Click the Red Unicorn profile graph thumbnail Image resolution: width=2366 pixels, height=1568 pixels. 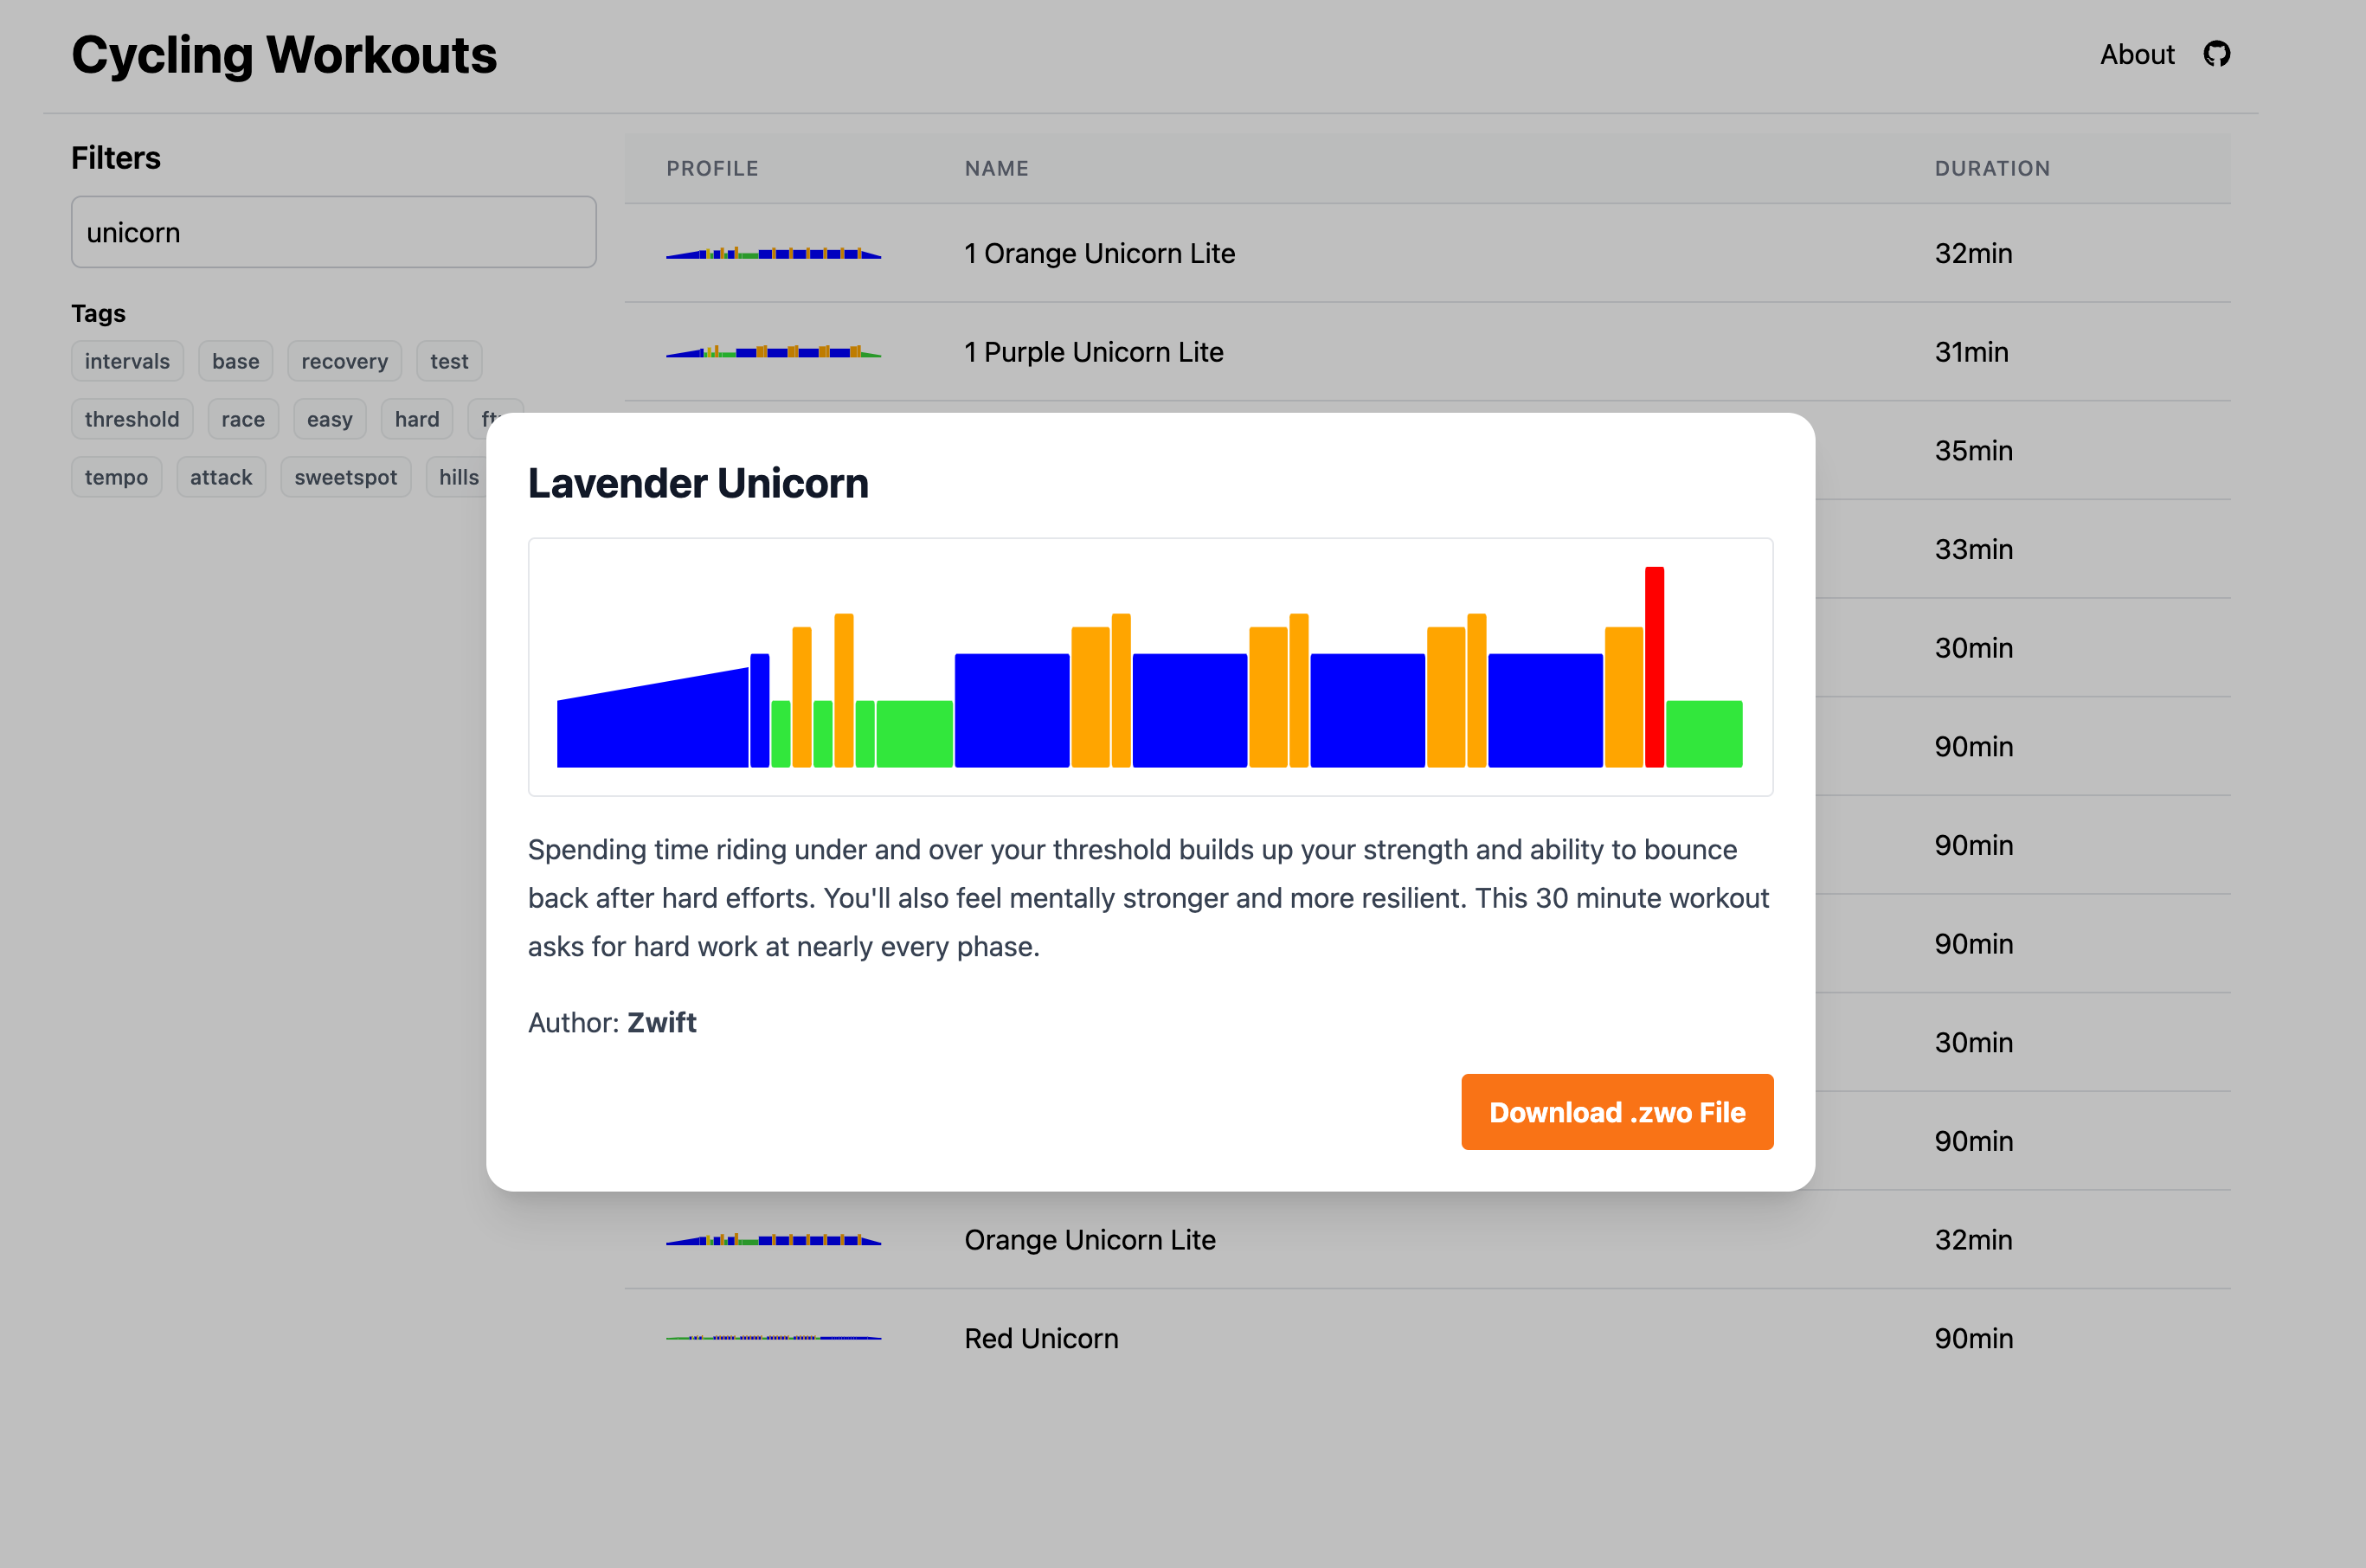point(773,1337)
